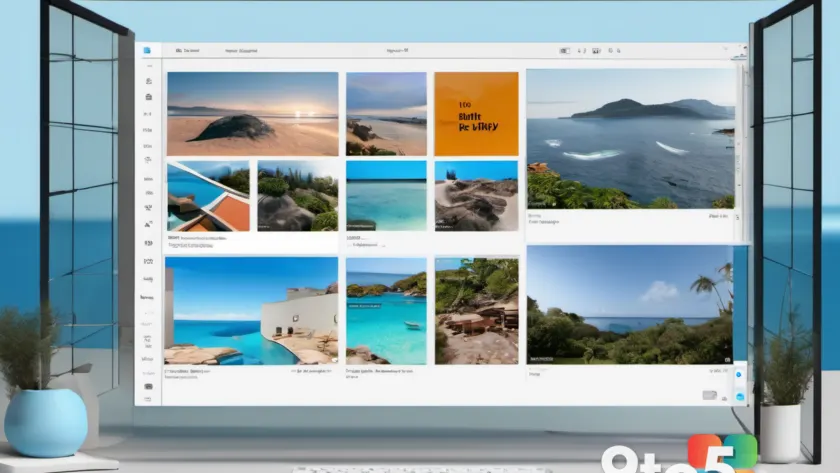Viewport: 840px width, 473px height.
Task: Click the blue app logo icon
Action: pyautogui.click(x=147, y=50)
